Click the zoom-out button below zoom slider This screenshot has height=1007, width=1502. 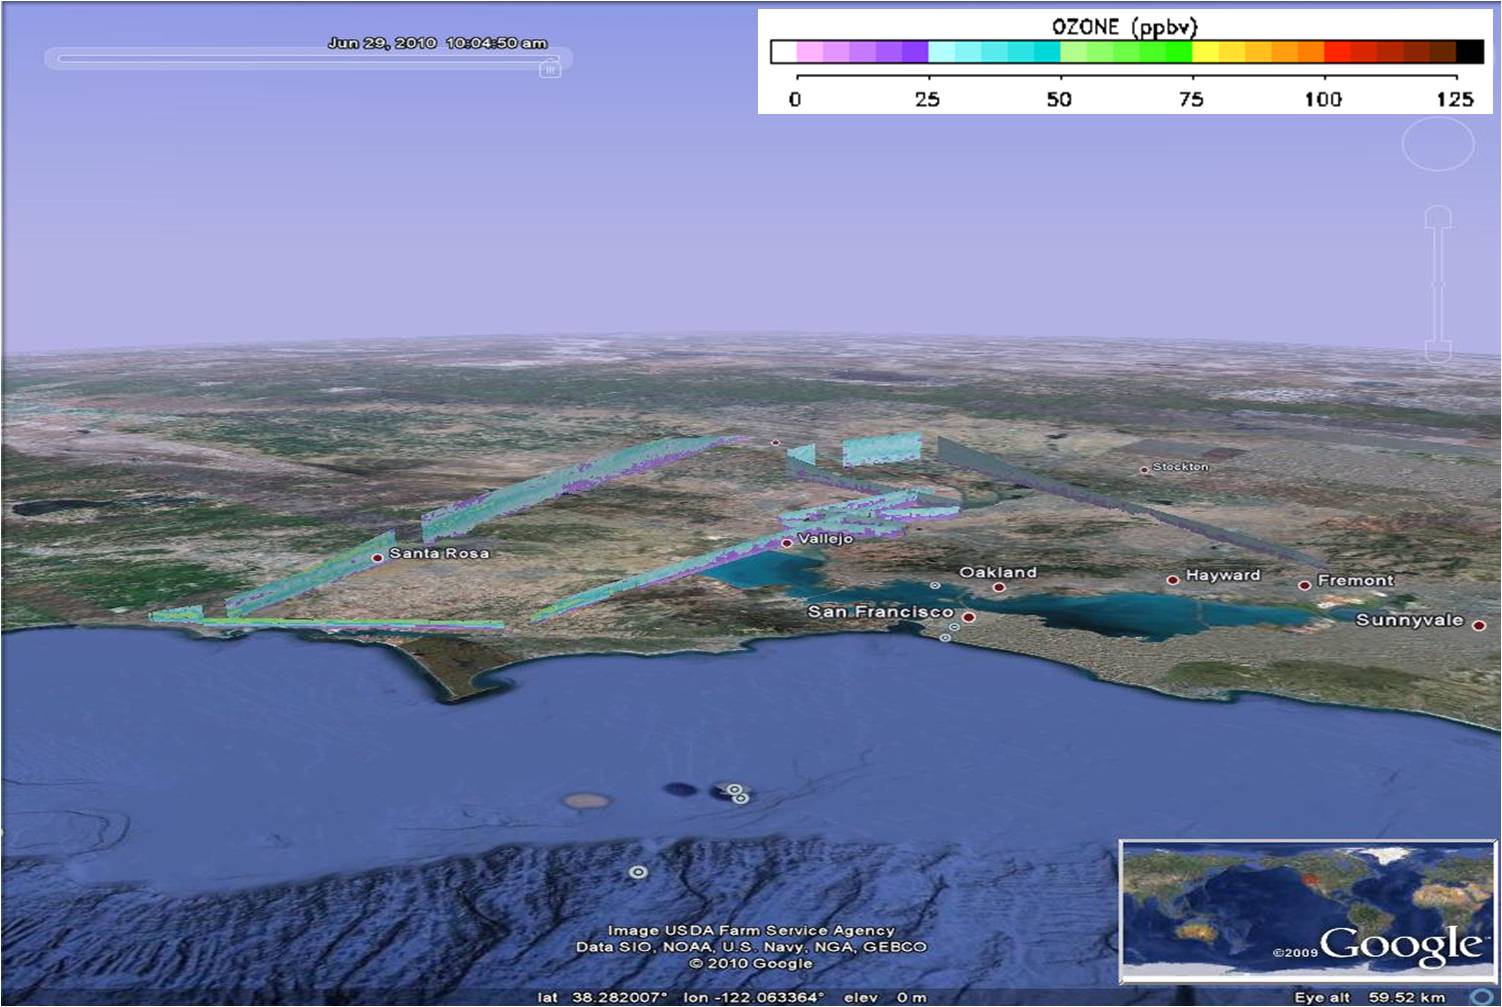[1438, 351]
